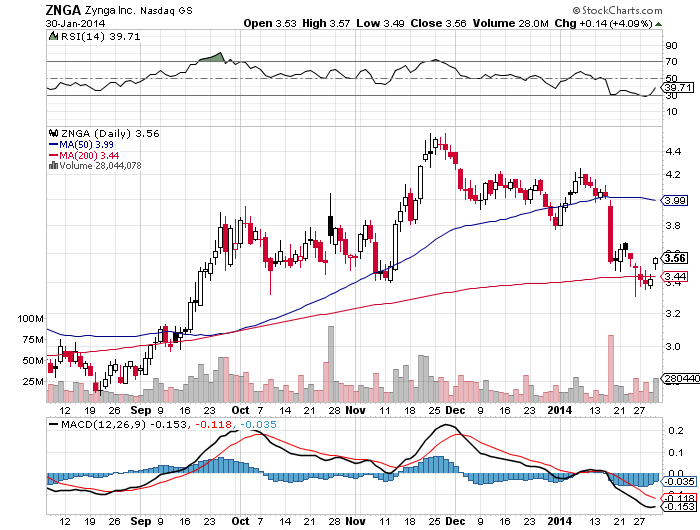Image resolution: width=700 pixels, height=530 pixels.
Task: Click the Chg +0.14 (+4.09%) value
Action: [603, 23]
